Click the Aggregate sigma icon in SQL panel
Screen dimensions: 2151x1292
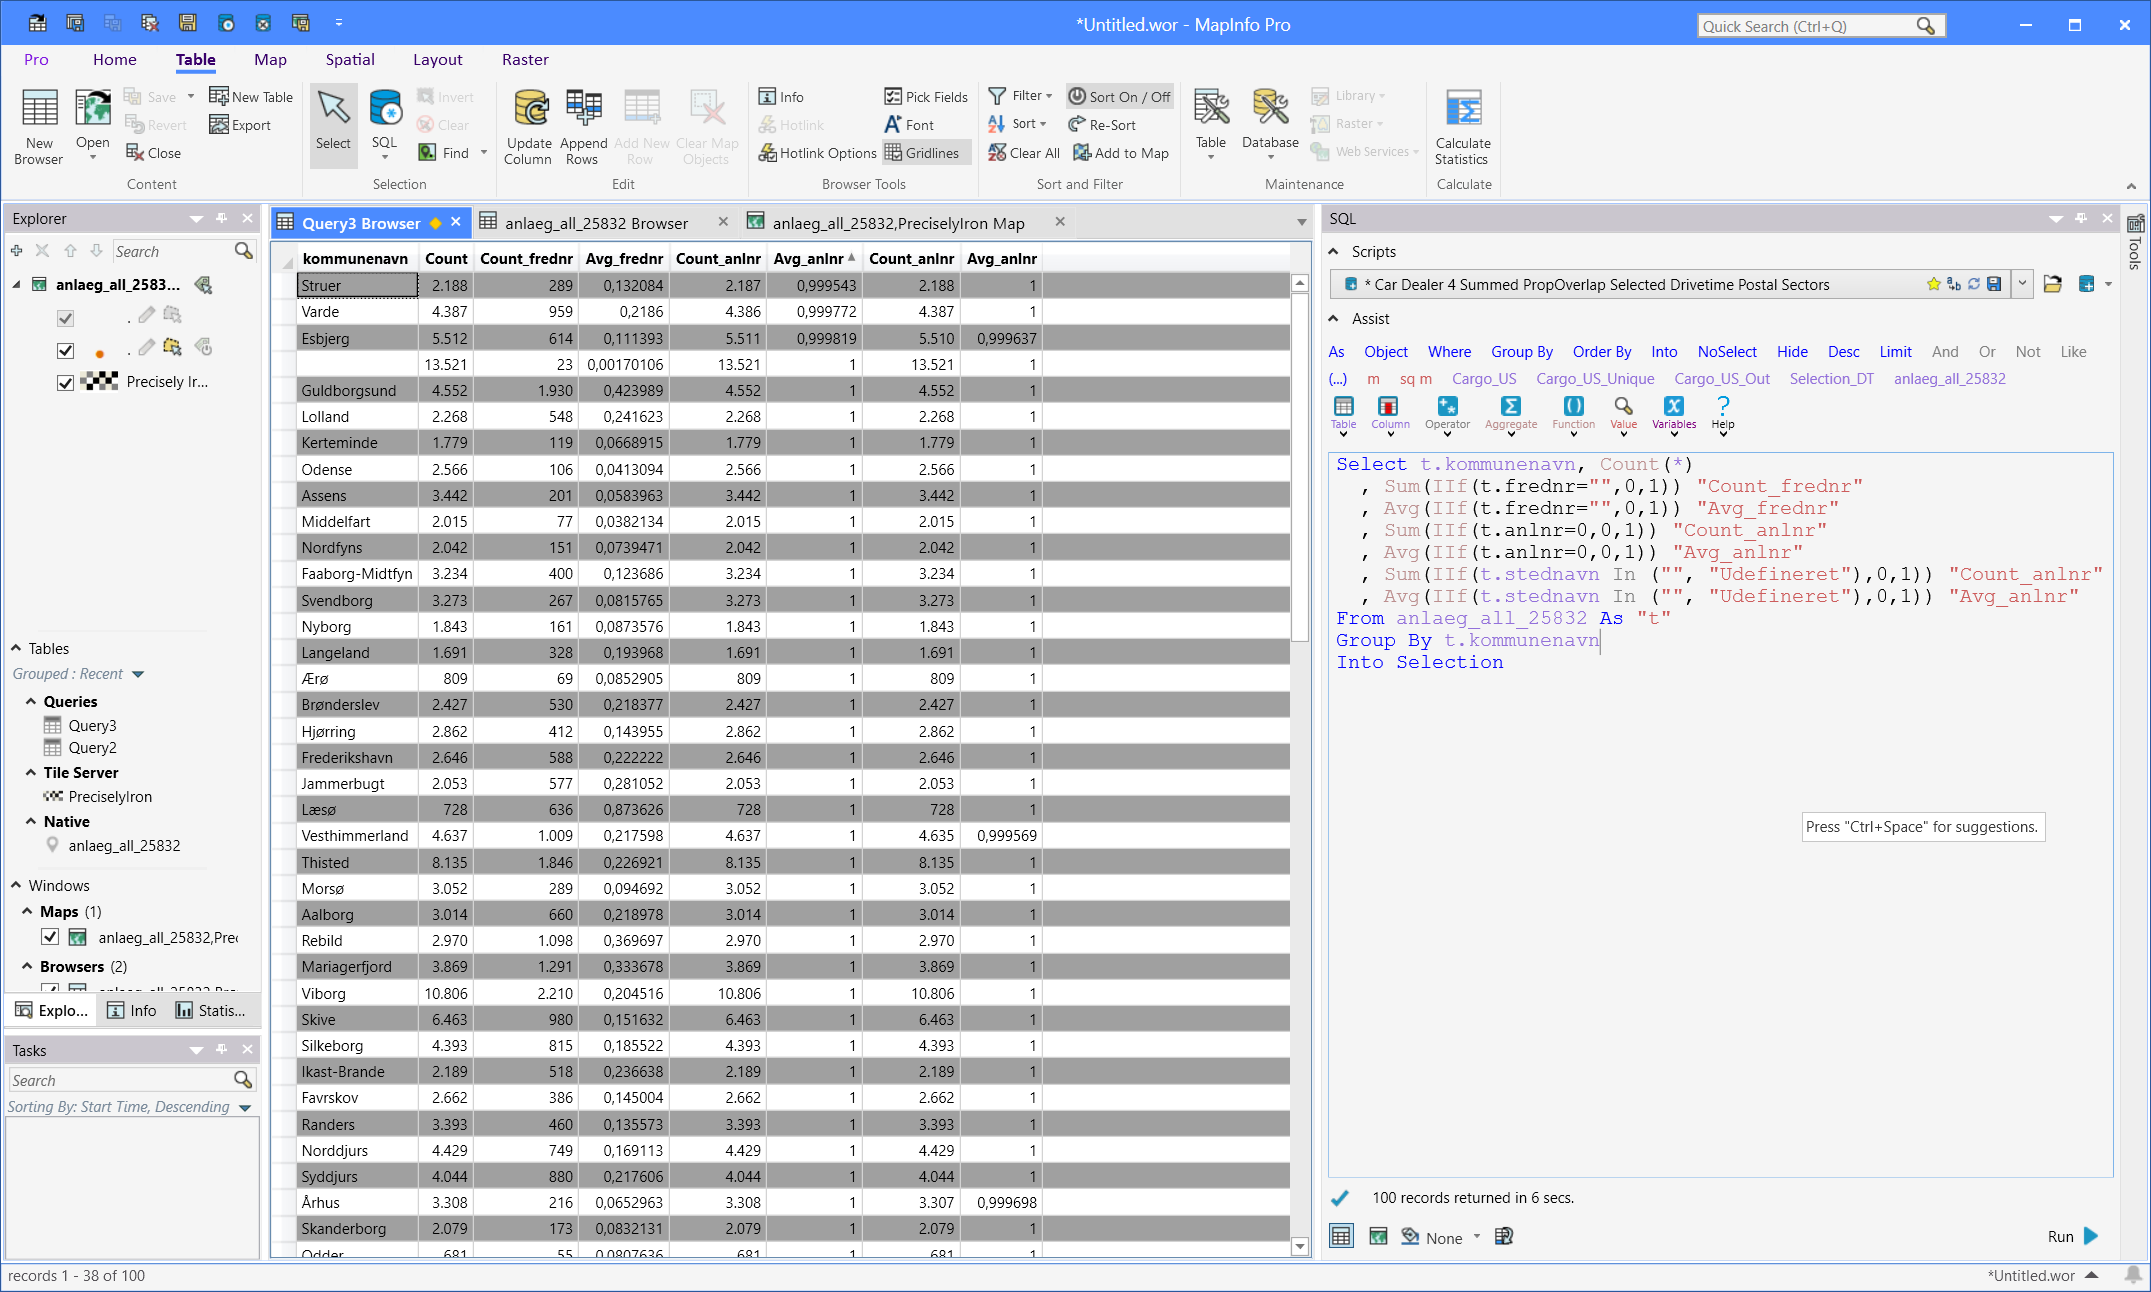[x=1510, y=406]
